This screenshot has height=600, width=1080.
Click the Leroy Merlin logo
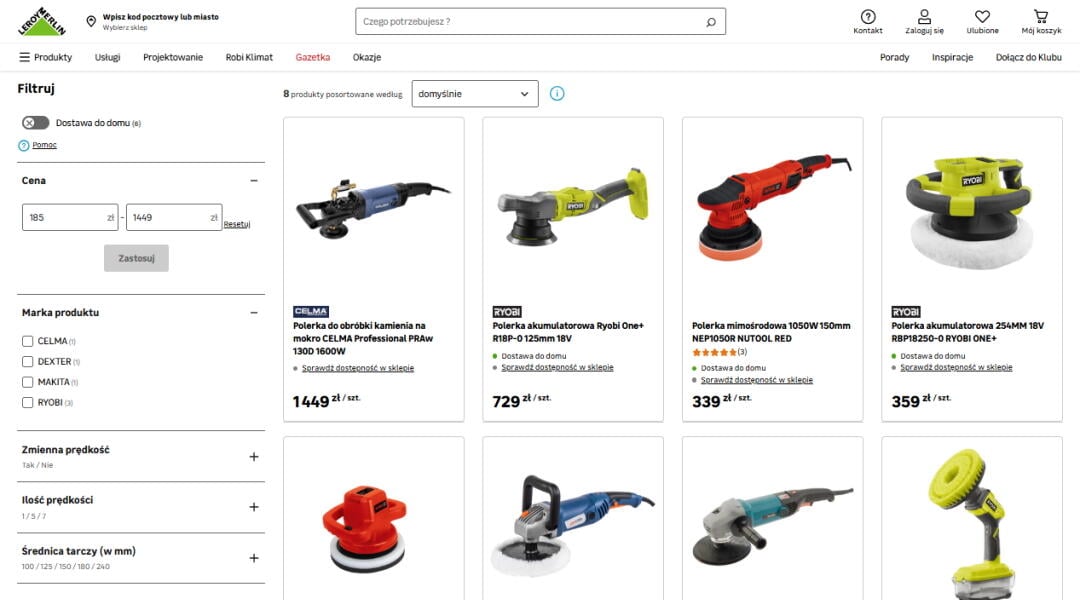point(42,21)
